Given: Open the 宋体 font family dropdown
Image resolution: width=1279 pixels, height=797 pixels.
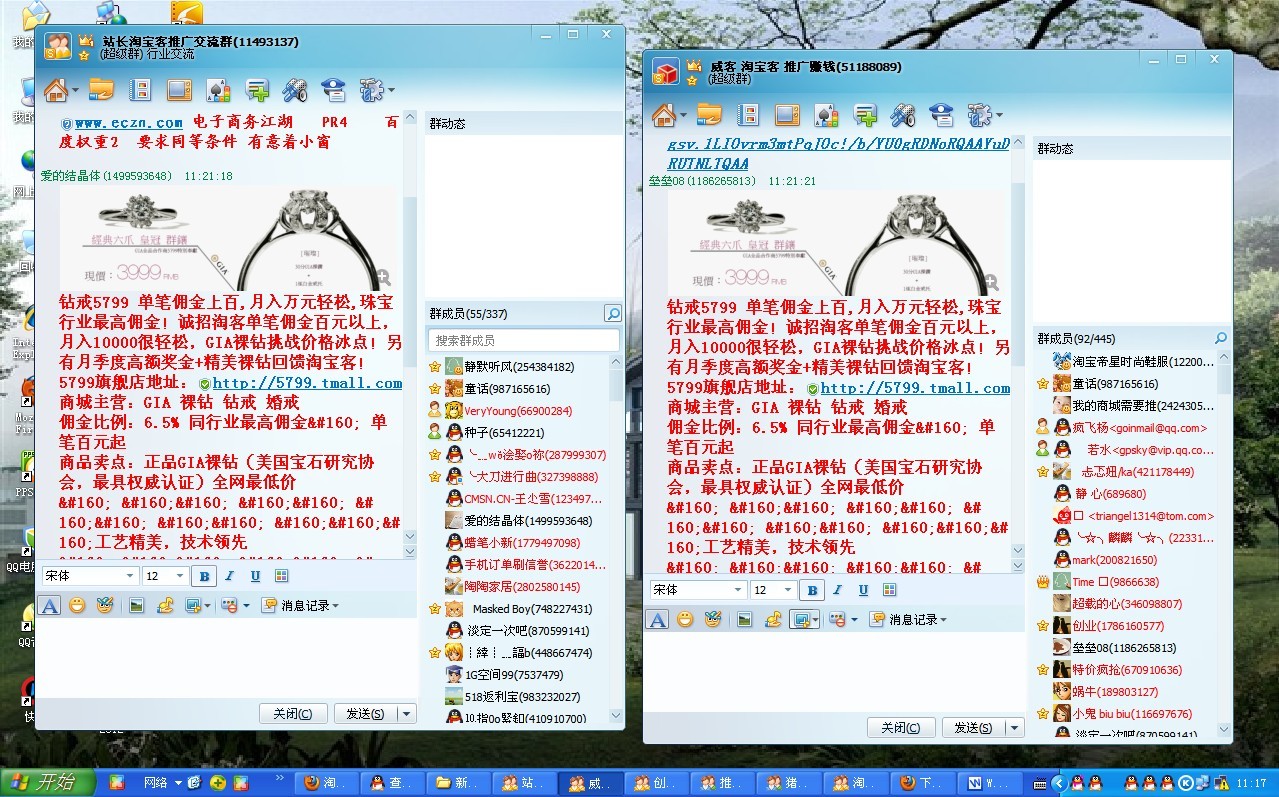Looking at the screenshot, I should click(90, 575).
